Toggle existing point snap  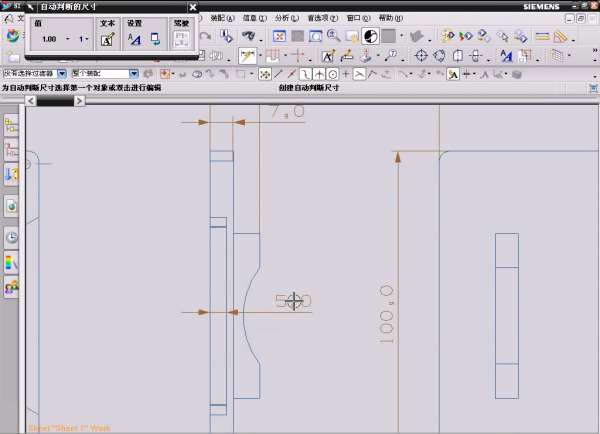tap(346, 74)
